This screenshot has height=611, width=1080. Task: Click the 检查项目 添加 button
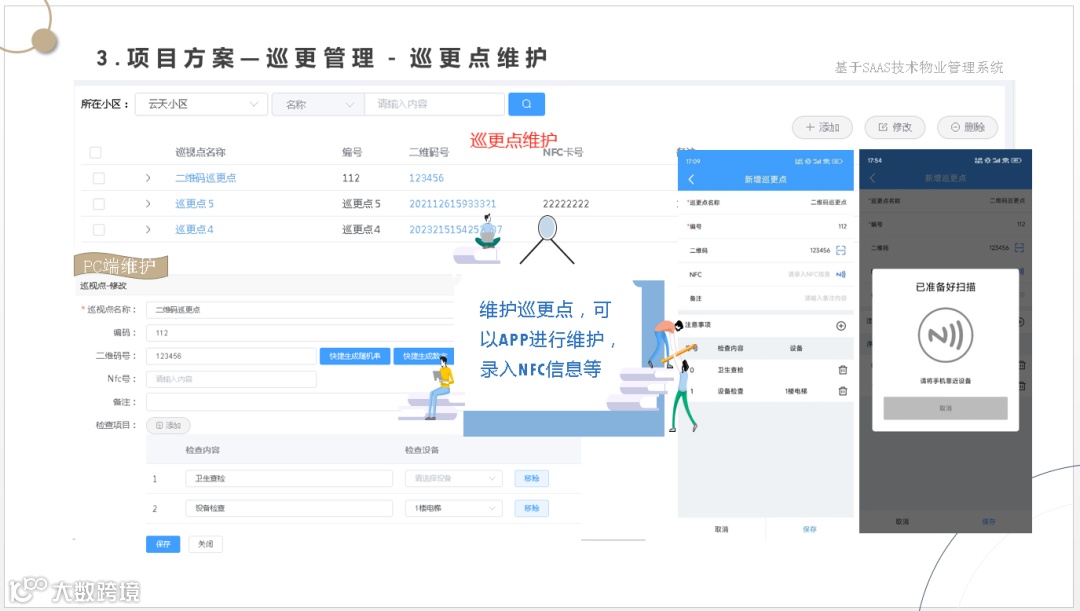[x=168, y=426]
